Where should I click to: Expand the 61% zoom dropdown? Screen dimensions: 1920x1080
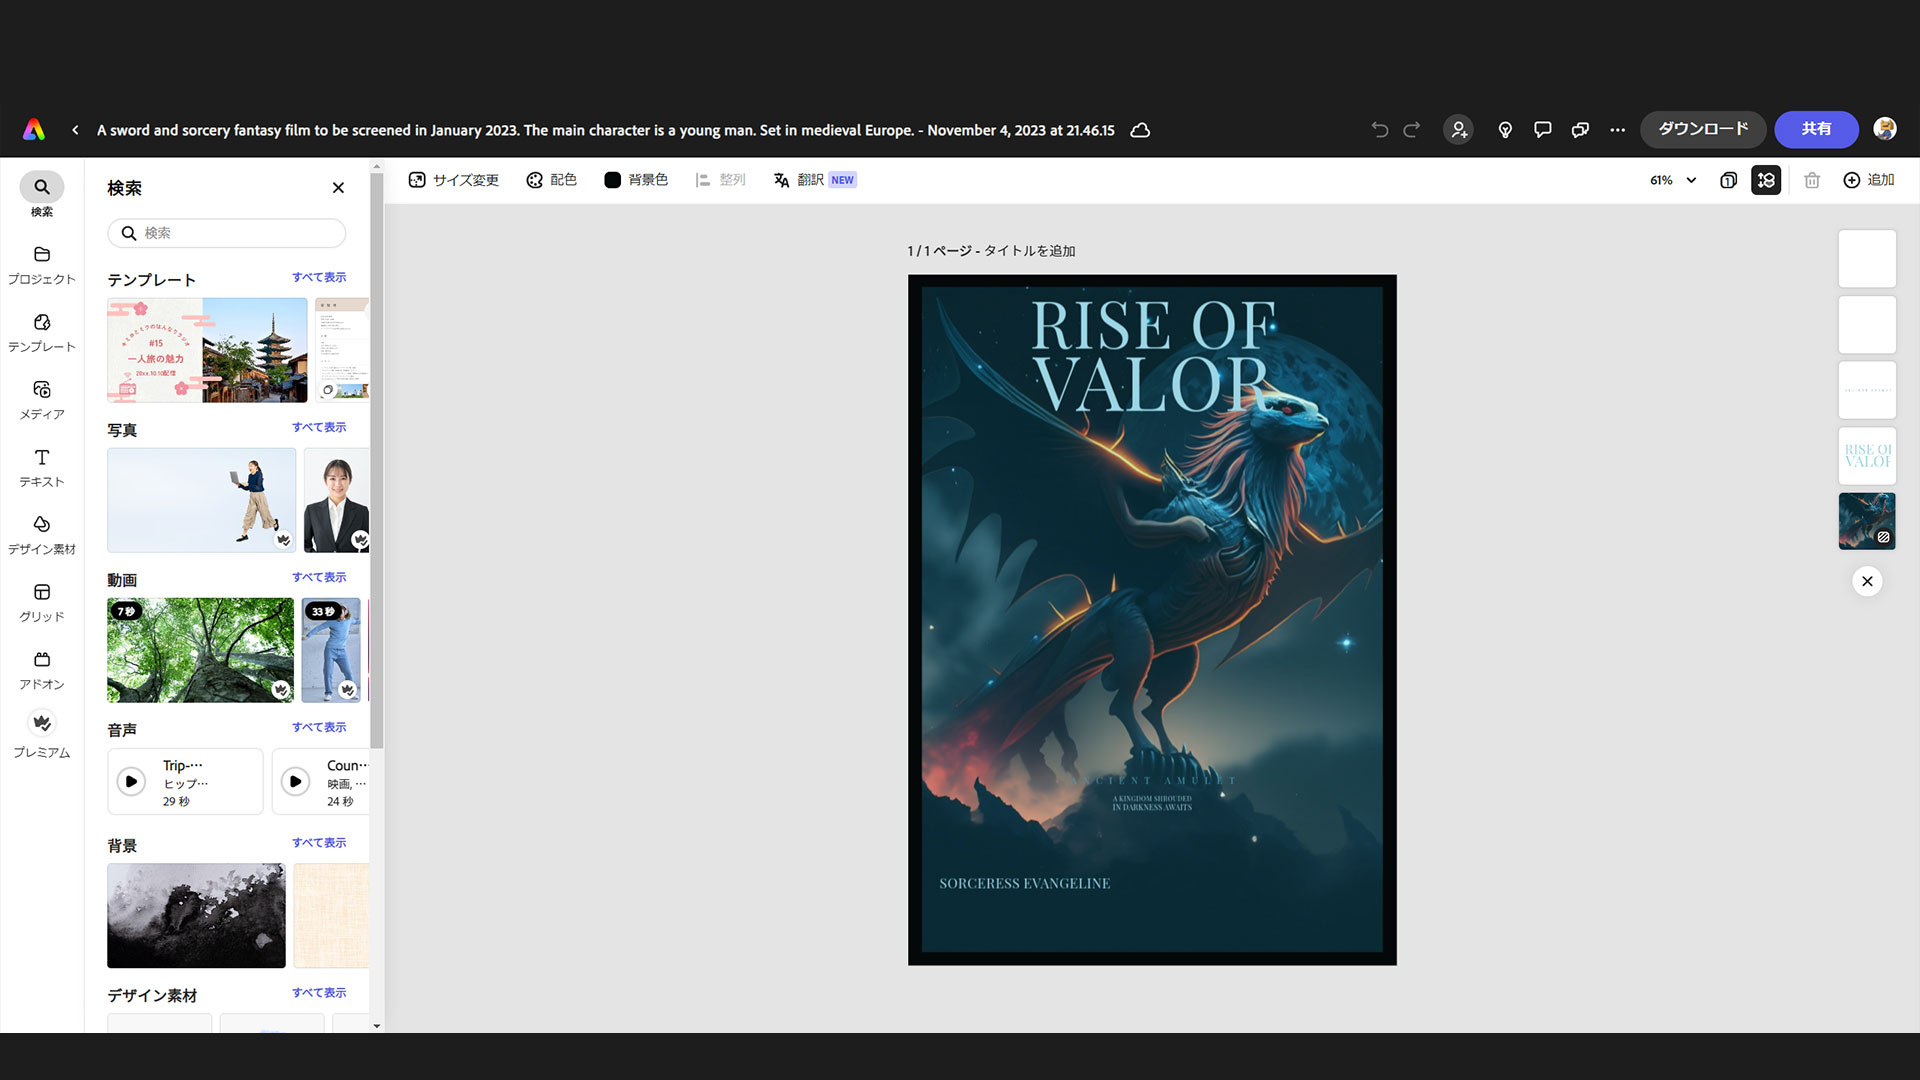[1673, 180]
